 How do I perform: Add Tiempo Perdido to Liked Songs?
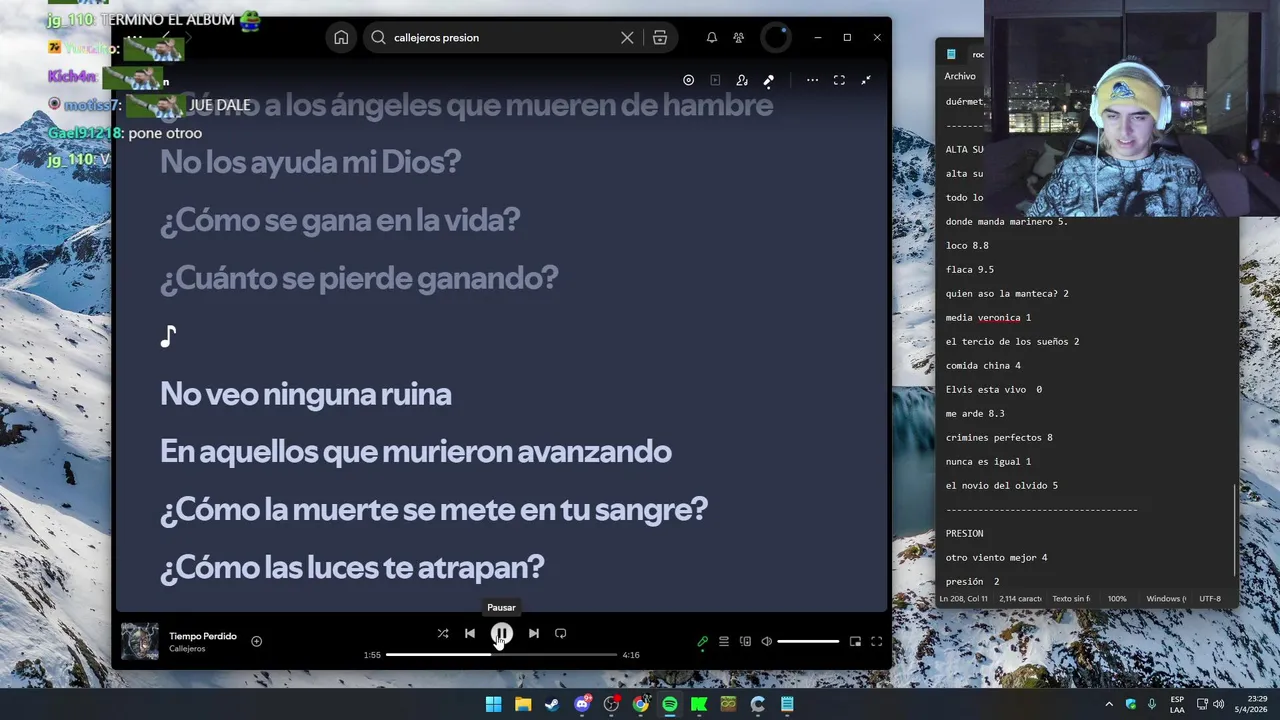click(x=256, y=641)
